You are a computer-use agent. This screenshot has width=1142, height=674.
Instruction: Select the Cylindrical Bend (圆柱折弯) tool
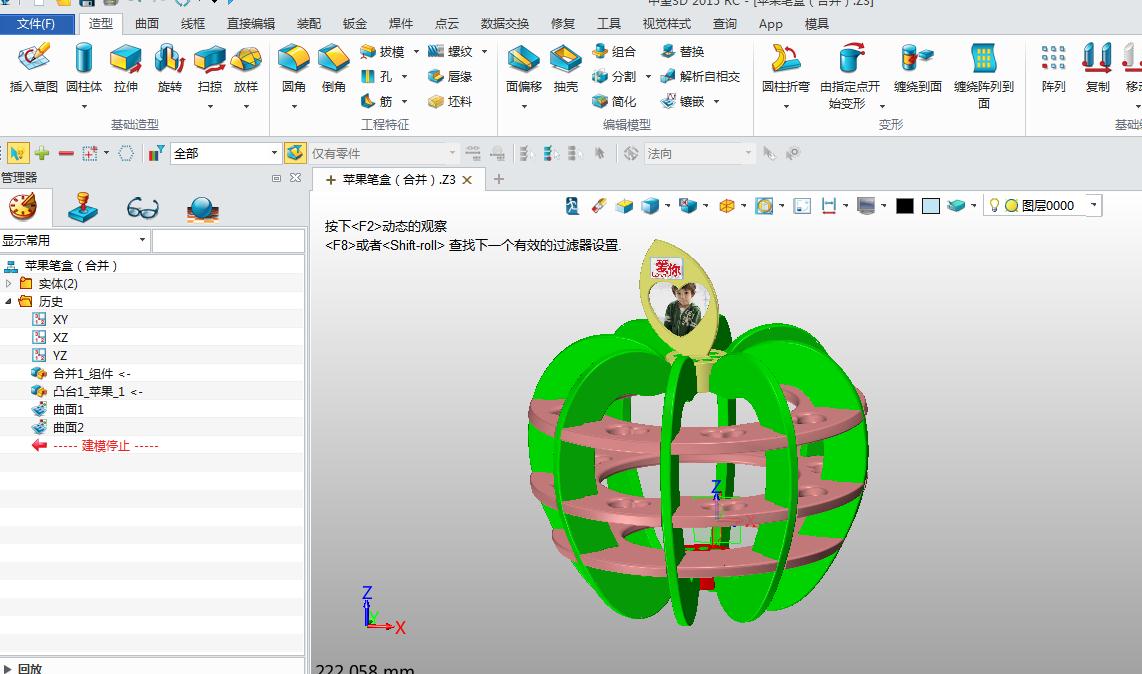point(785,68)
